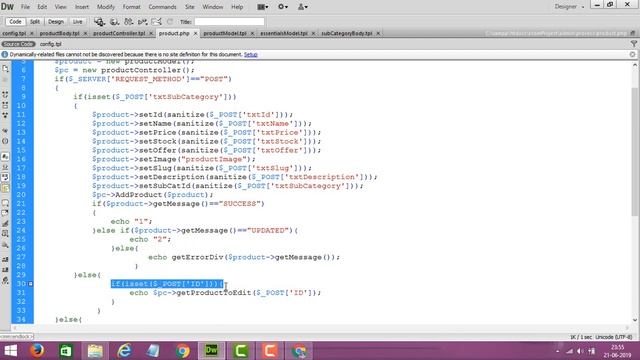Open Google Chrome from the taskbar
This screenshot has width=640, height=360.
point(182,351)
